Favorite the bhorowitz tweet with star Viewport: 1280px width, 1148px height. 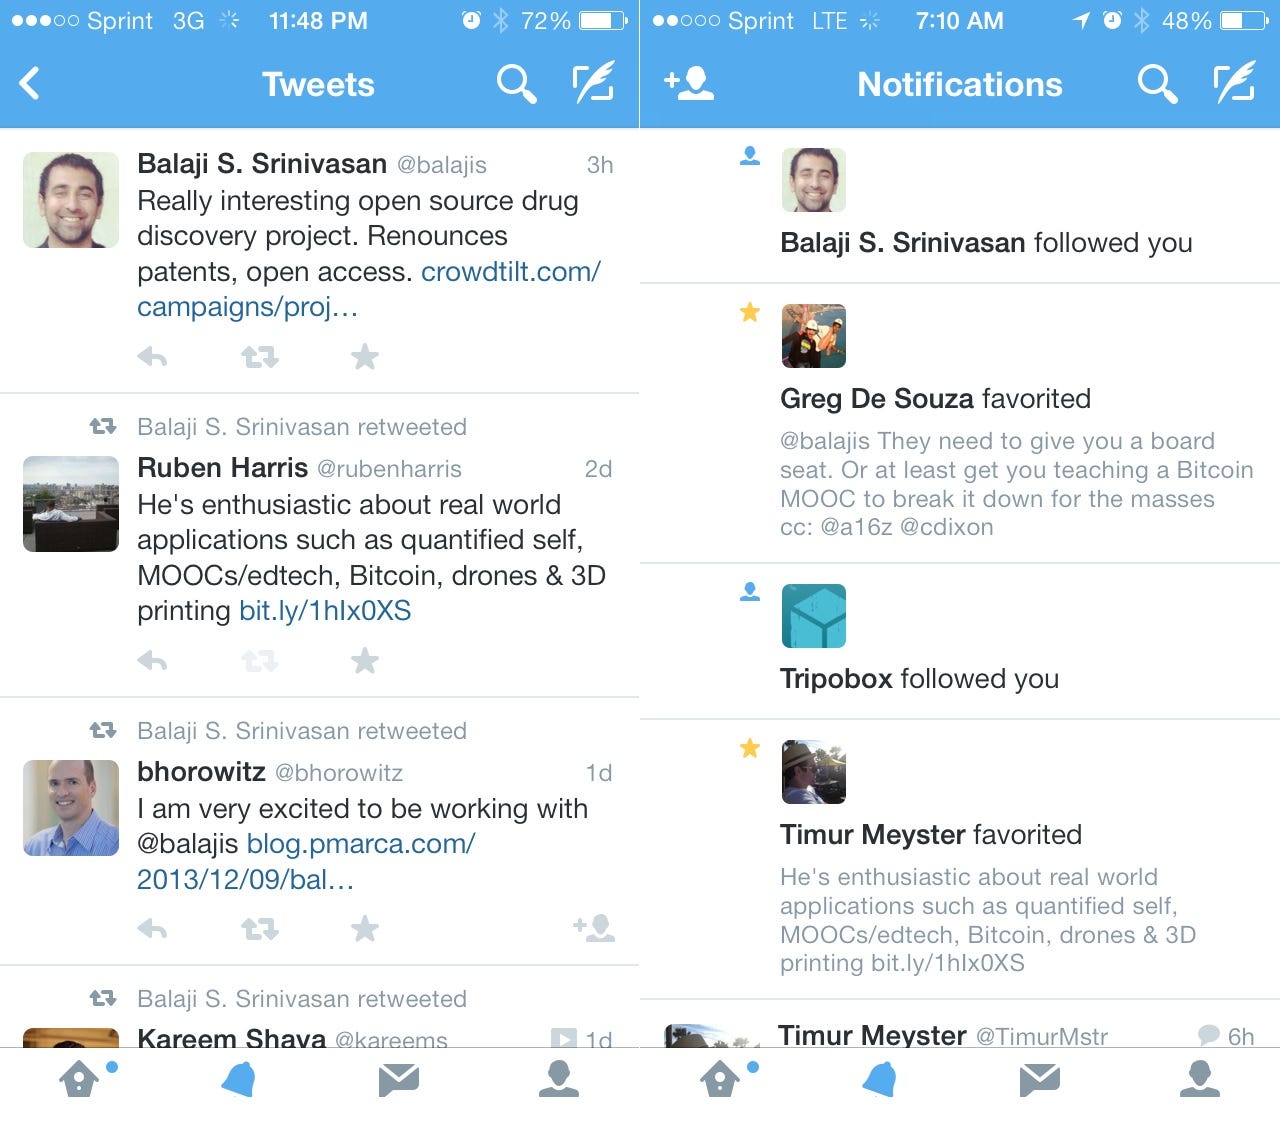tap(365, 928)
